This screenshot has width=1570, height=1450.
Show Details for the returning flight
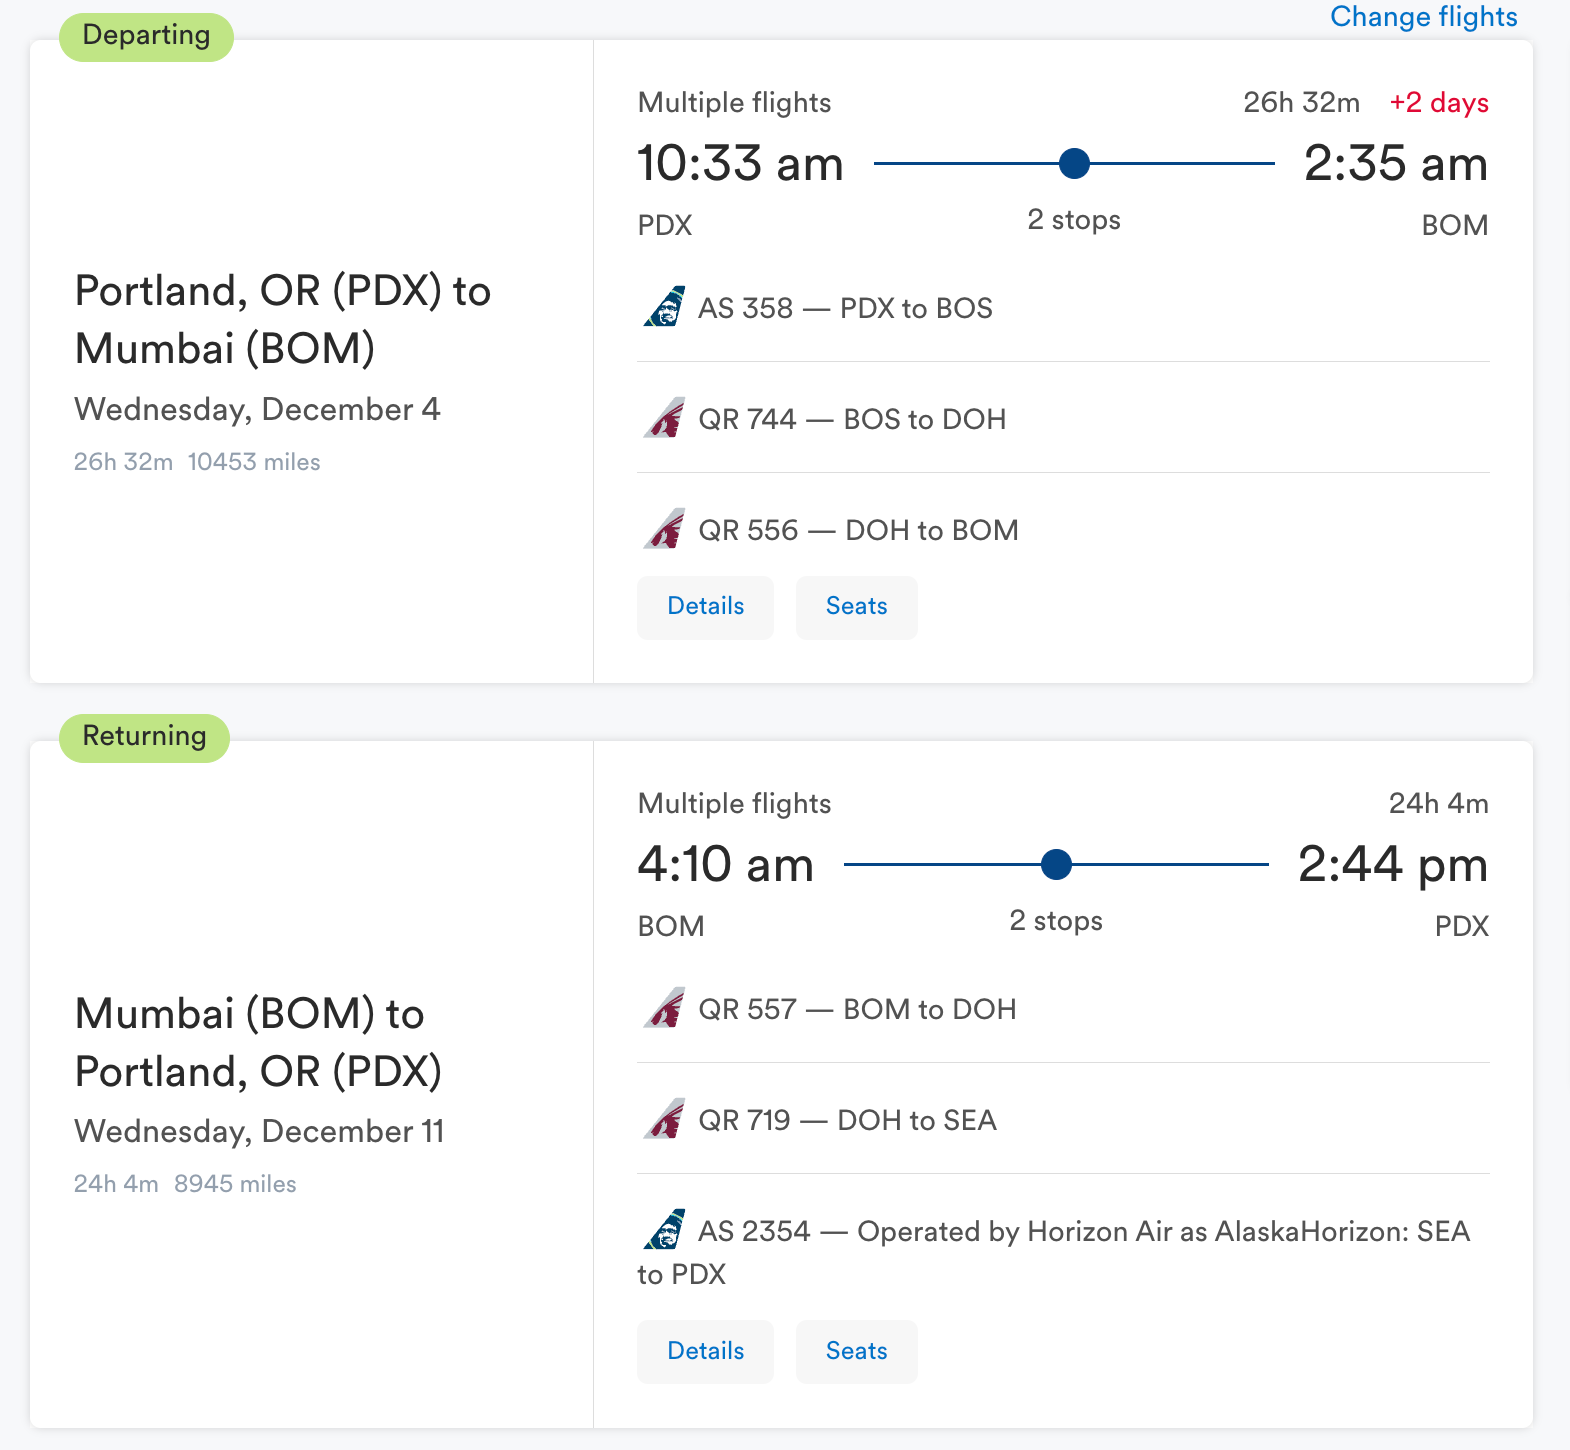705,1351
